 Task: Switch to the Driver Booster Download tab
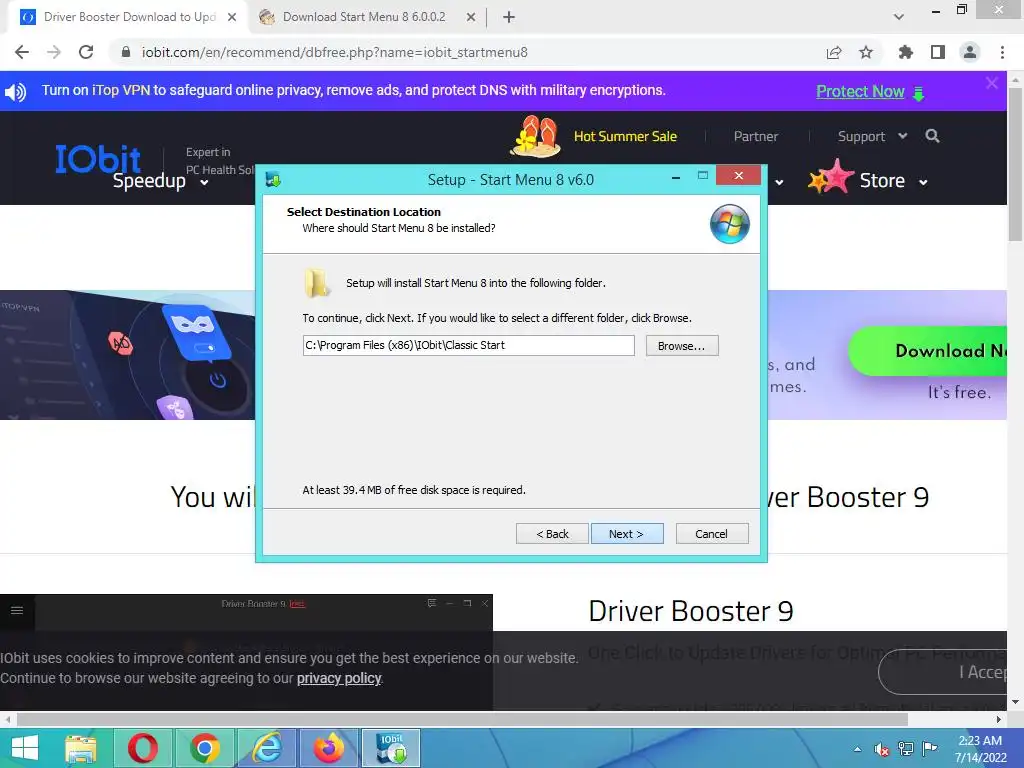[129, 17]
